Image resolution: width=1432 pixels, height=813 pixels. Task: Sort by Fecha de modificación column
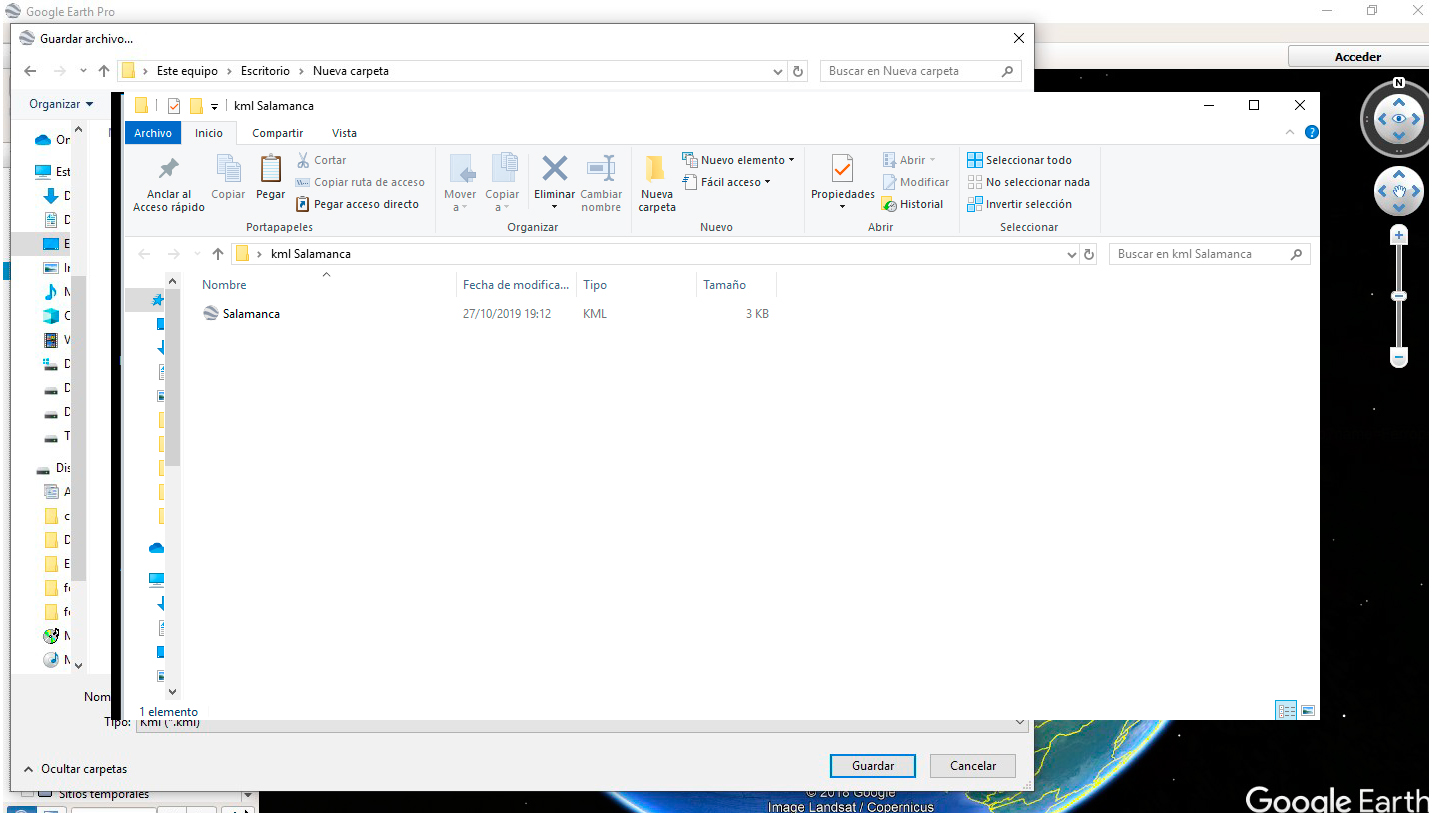(516, 285)
